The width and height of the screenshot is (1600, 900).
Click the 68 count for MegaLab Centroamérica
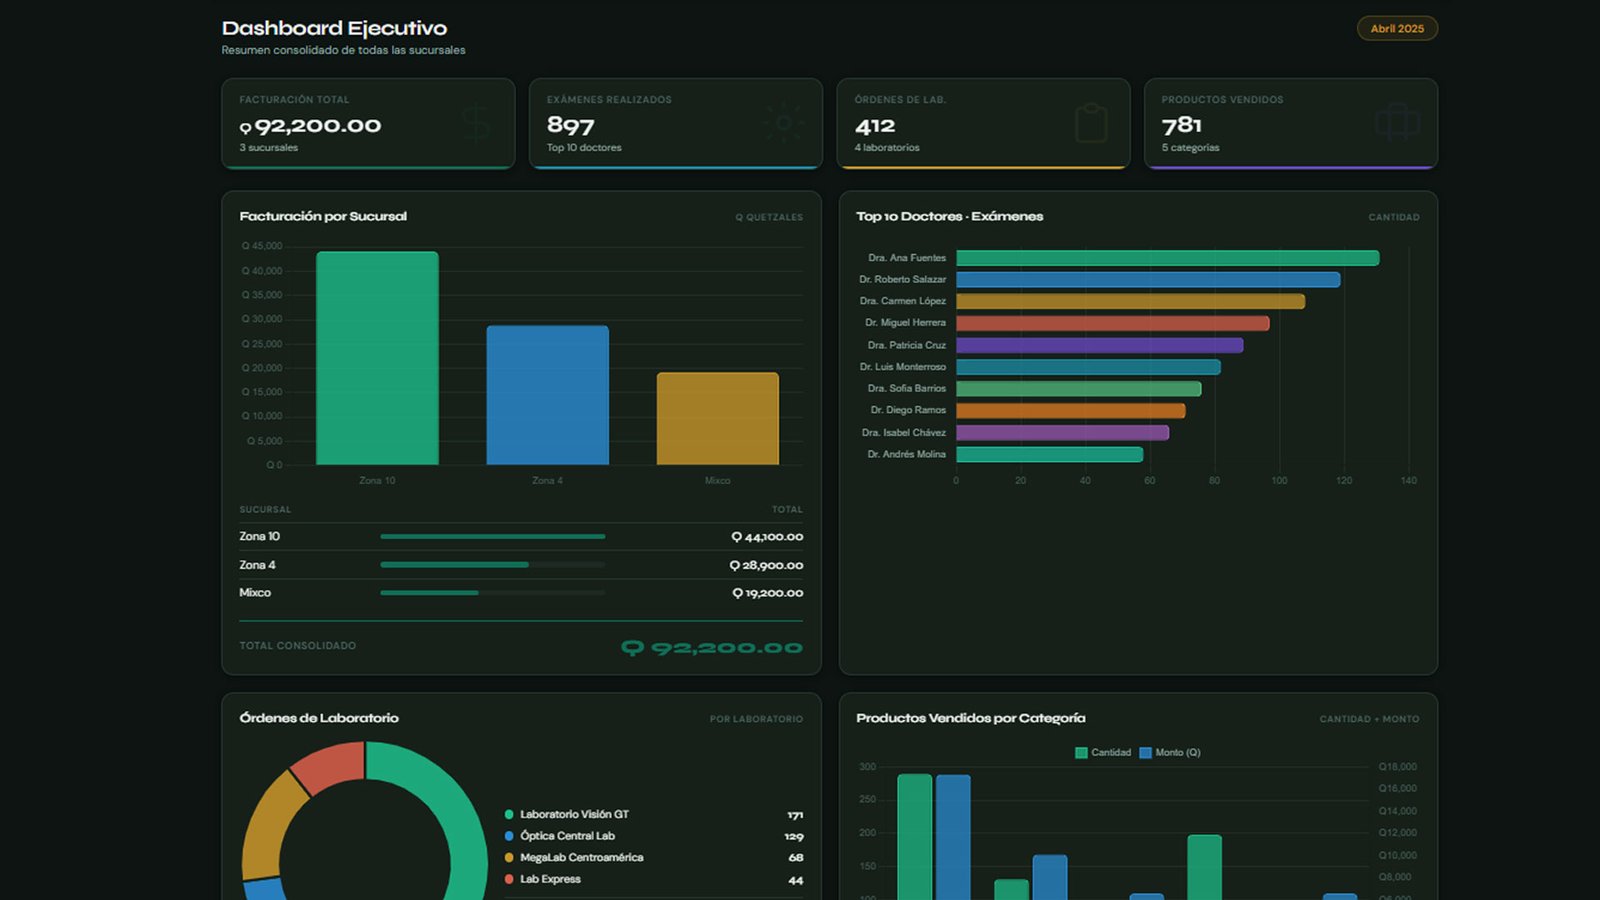coord(796,858)
